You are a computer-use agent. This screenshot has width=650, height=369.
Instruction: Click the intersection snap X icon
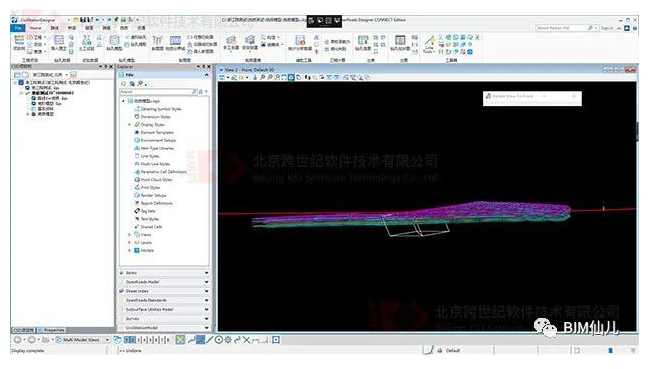247,340
